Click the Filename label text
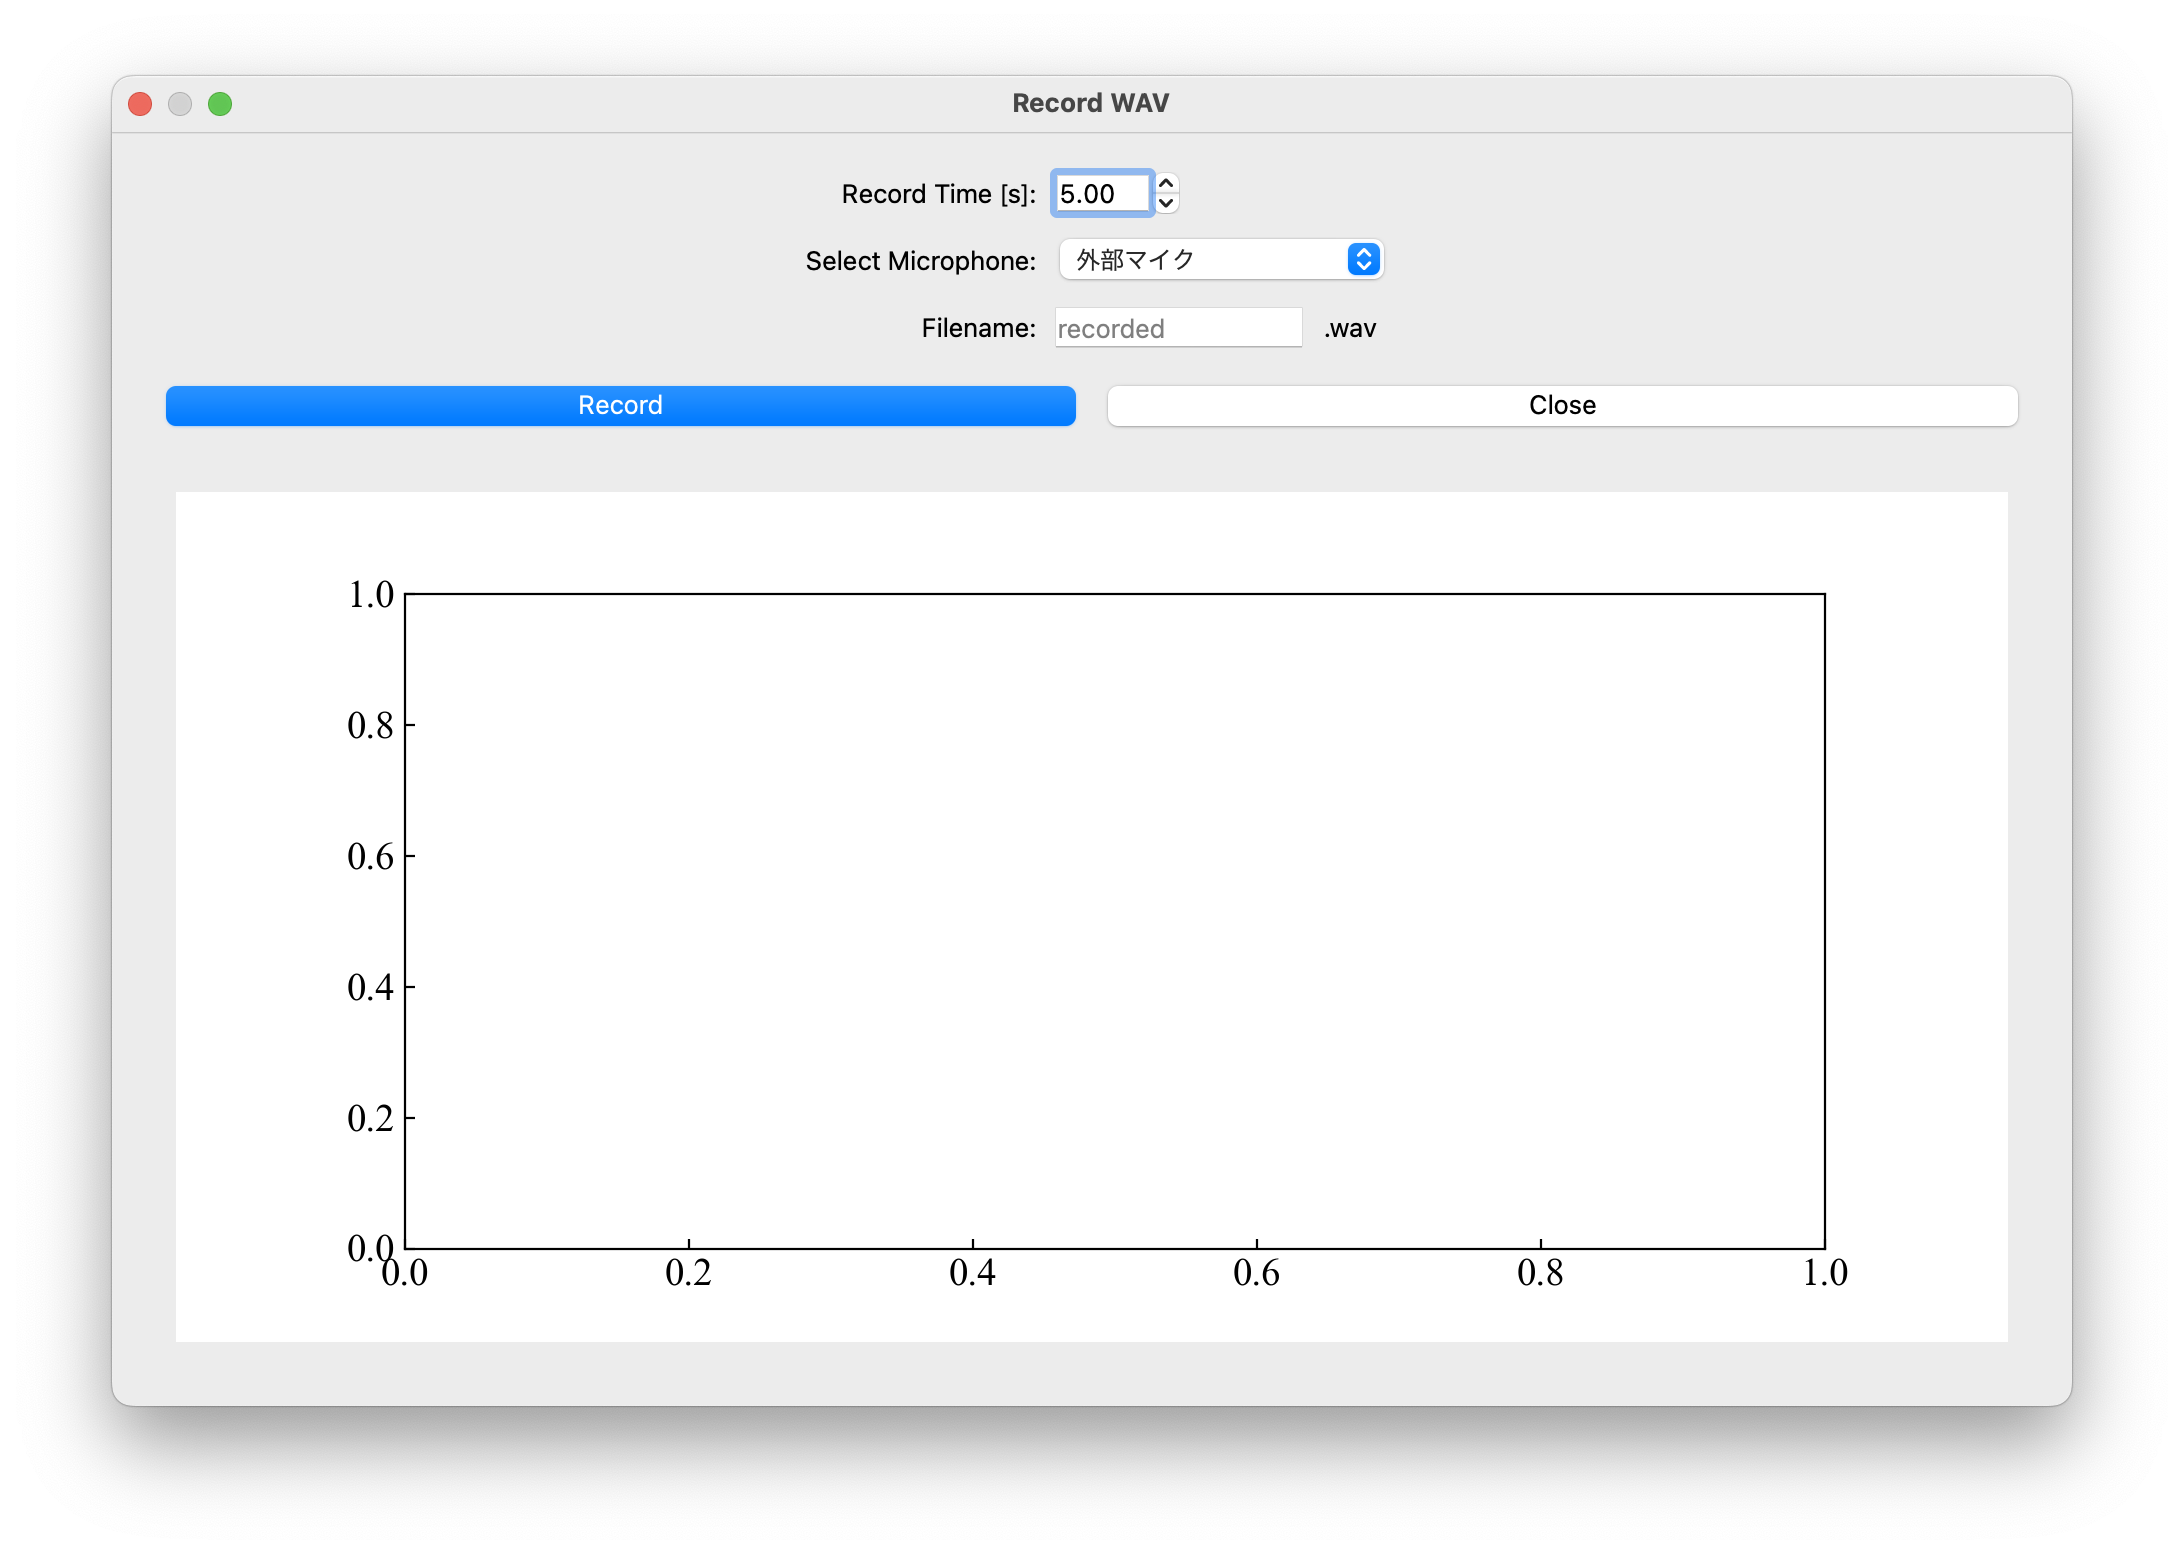 pyautogui.click(x=978, y=328)
